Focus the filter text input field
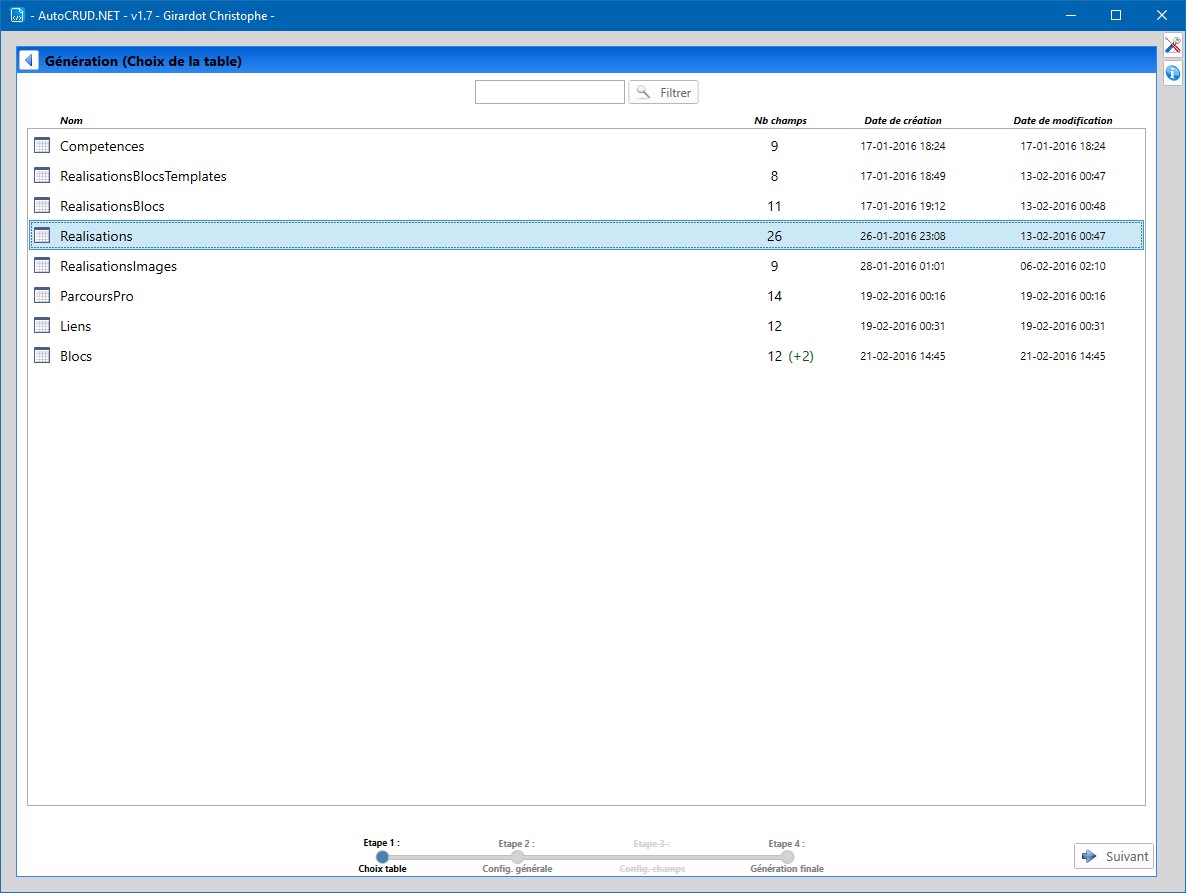This screenshot has height=893, width=1186. click(x=550, y=92)
